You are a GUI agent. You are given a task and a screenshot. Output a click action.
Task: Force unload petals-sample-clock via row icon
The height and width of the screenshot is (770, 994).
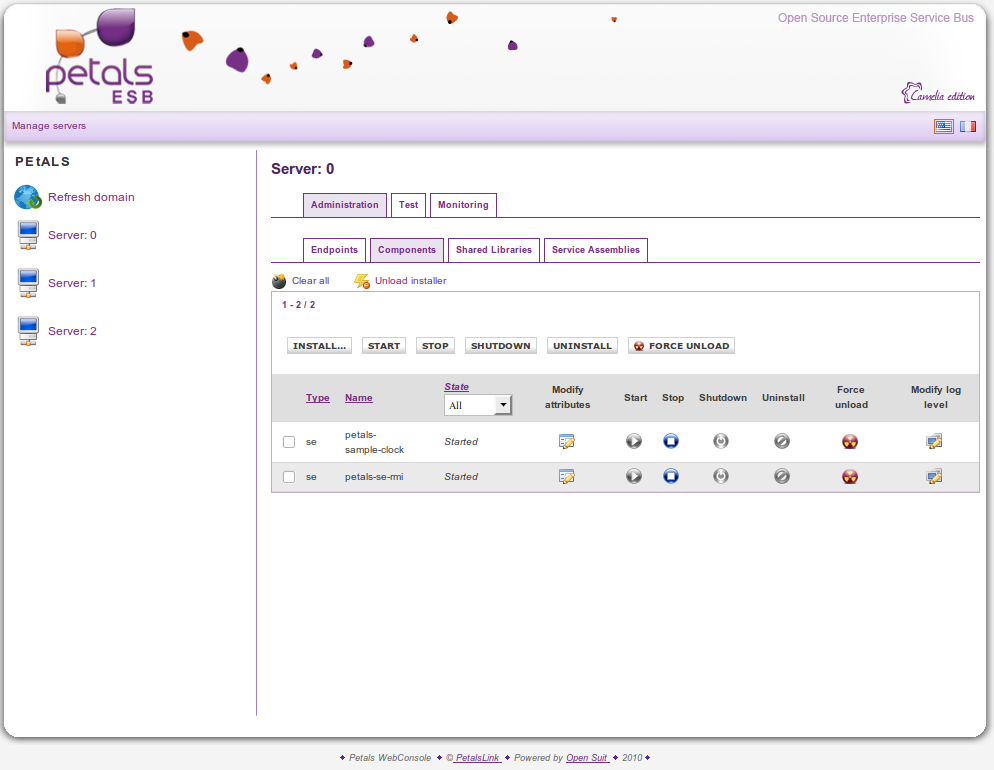850,441
